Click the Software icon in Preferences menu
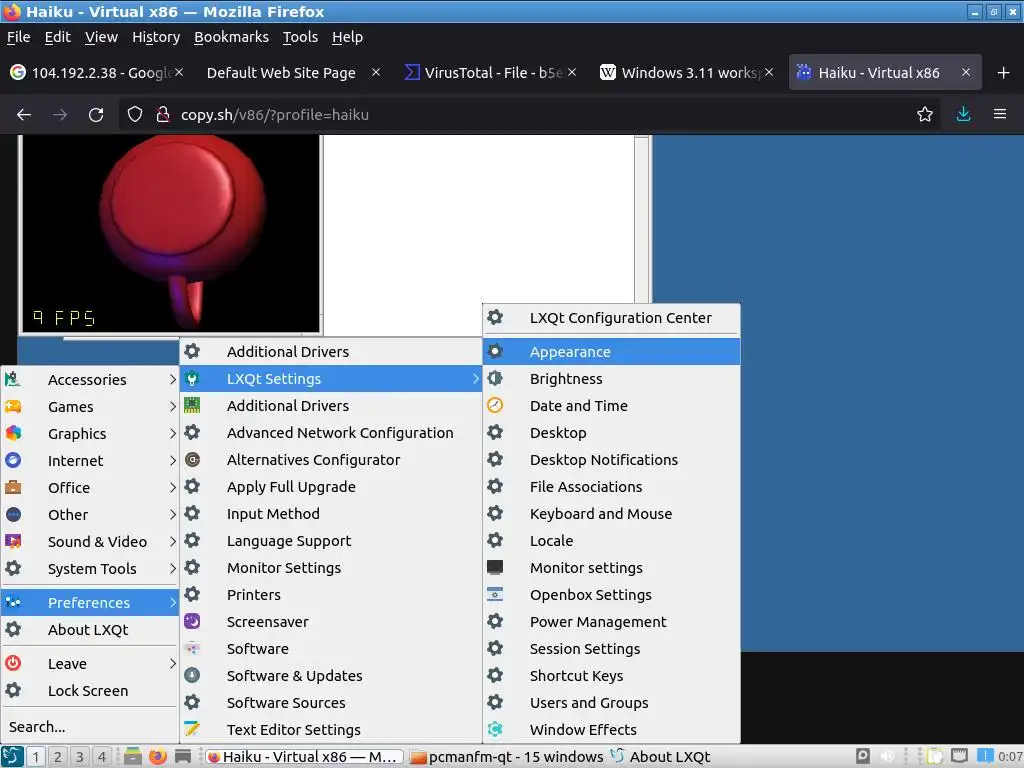Viewport: 1024px width, 768px height. (x=192, y=648)
